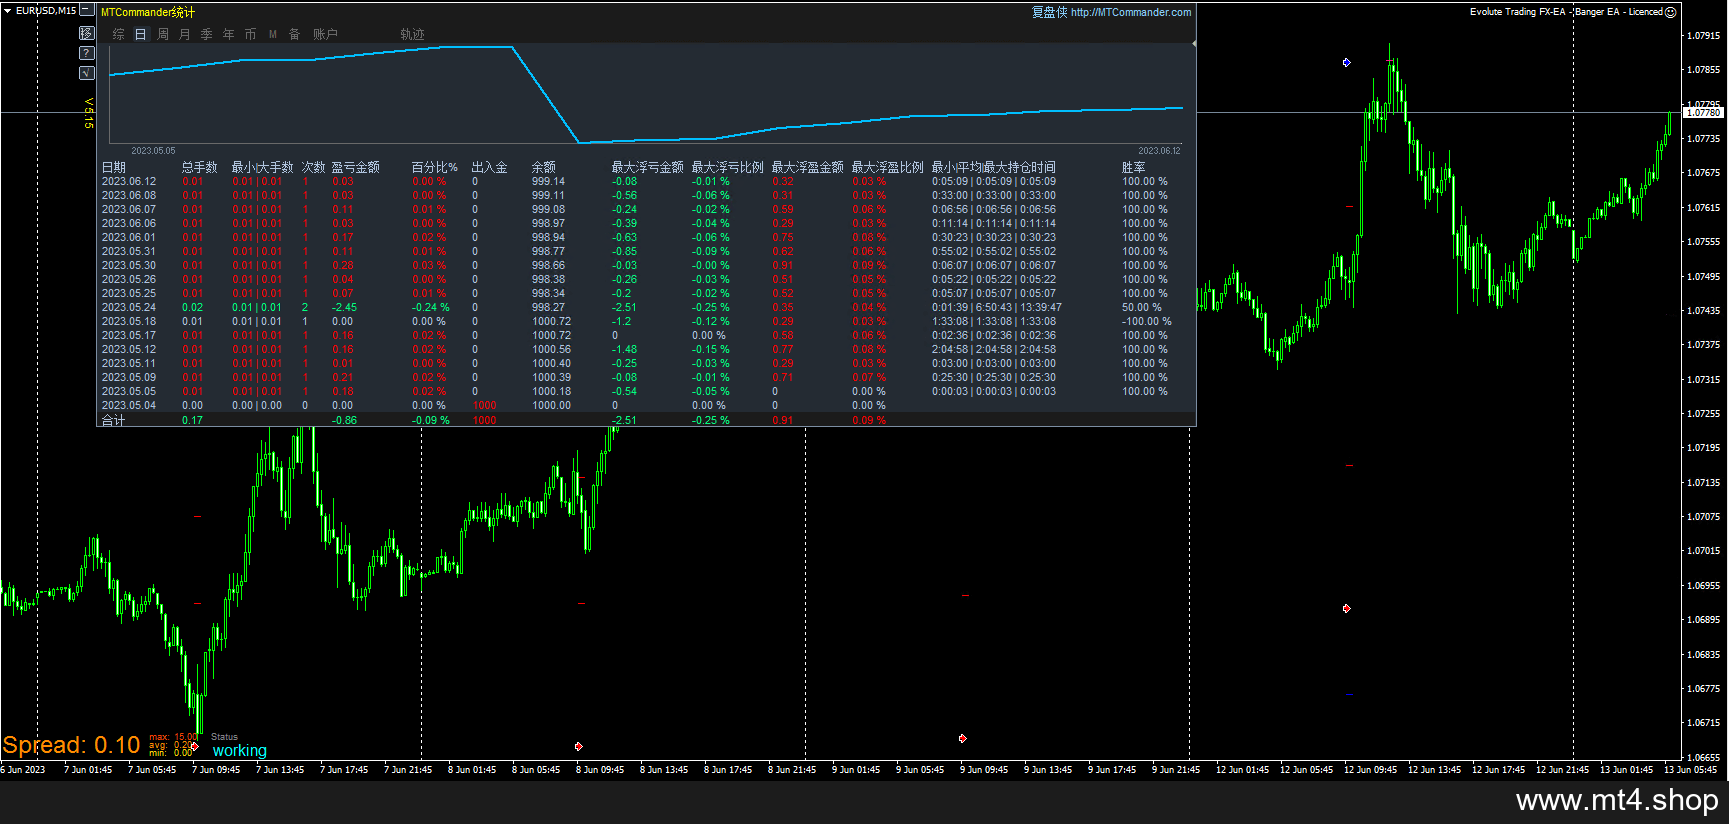Click the √ checkmark icon button
Image resolution: width=1729 pixels, height=824 pixels.
click(86, 73)
